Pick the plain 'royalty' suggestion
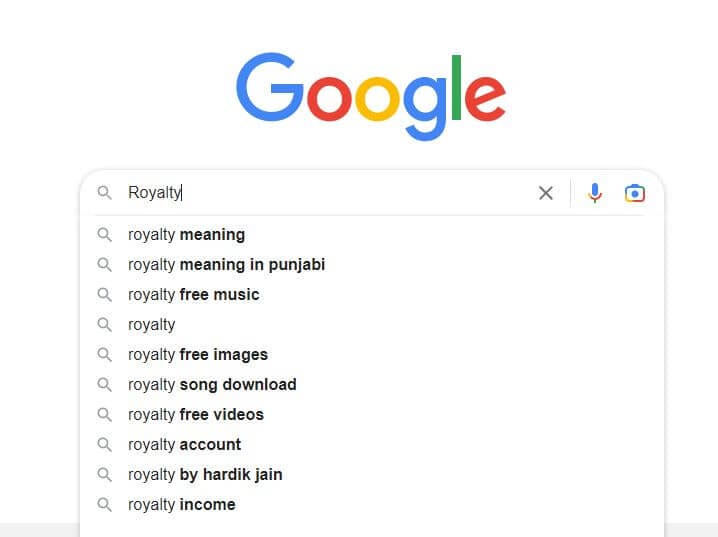The height and width of the screenshot is (537, 718). coord(372,325)
